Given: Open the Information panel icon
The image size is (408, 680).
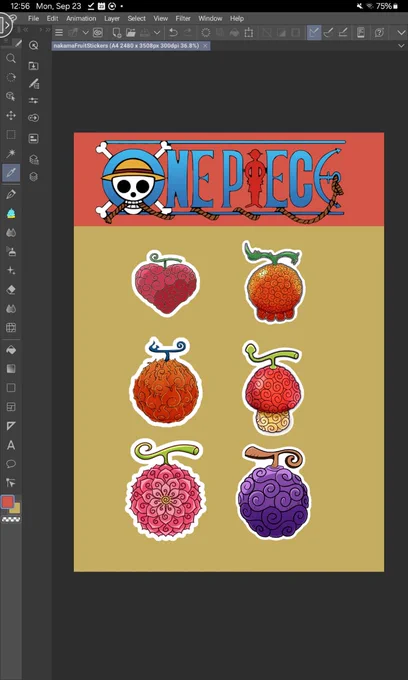Looking at the screenshot, I should (33, 138).
